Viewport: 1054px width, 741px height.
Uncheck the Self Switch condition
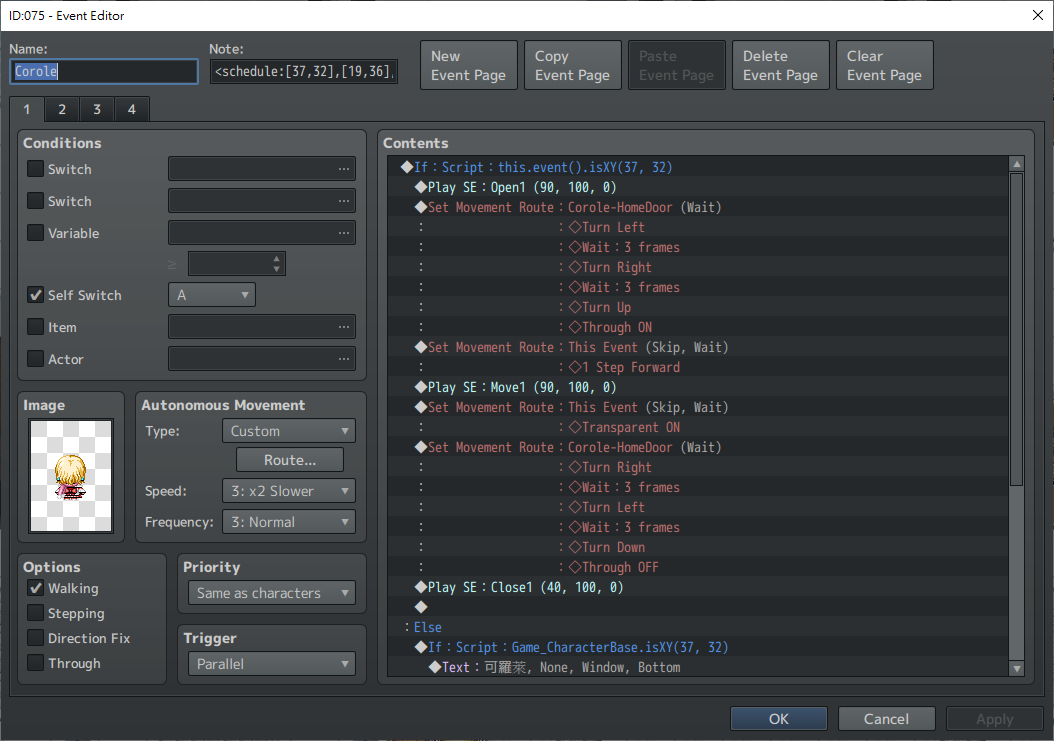(35, 295)
